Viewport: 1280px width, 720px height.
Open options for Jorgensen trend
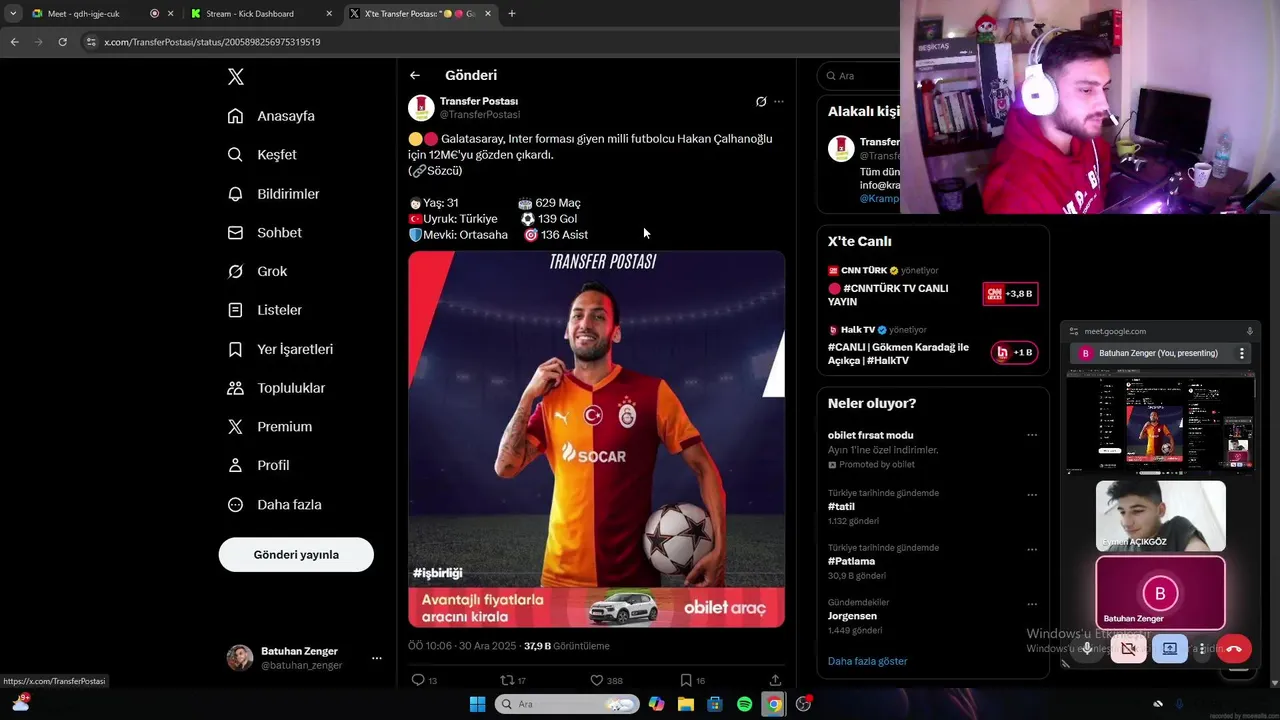pyautogui.click(x=1032, y=604)
